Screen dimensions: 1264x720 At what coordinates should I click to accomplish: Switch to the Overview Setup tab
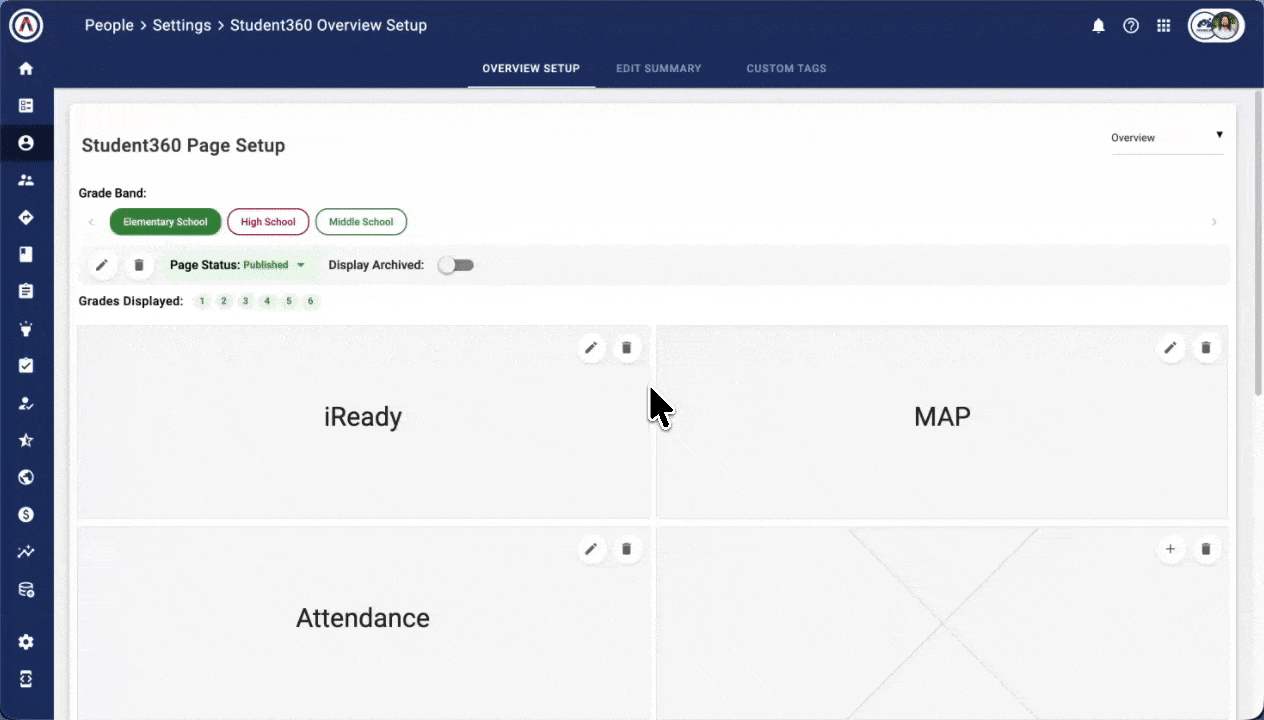click(531, 69)
